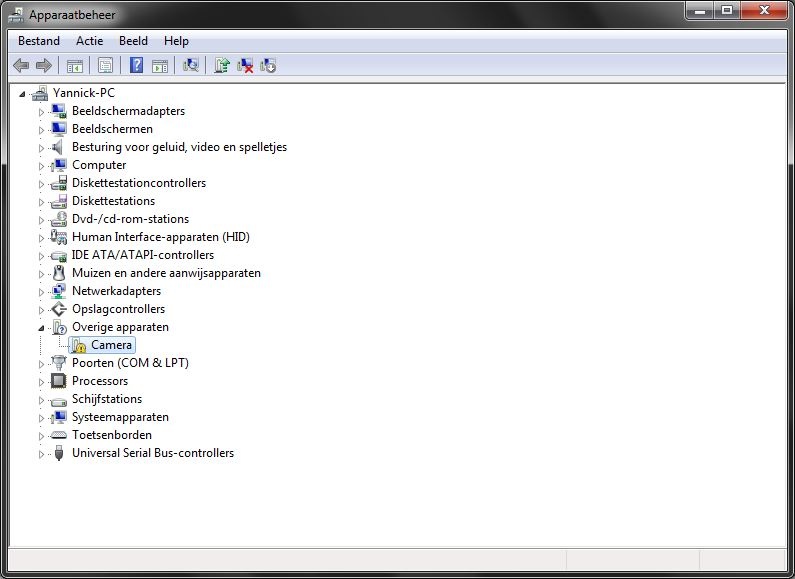
Task: Expand the IDE ATA/ATAPI-controllers arrow
Action: point(41,256)
